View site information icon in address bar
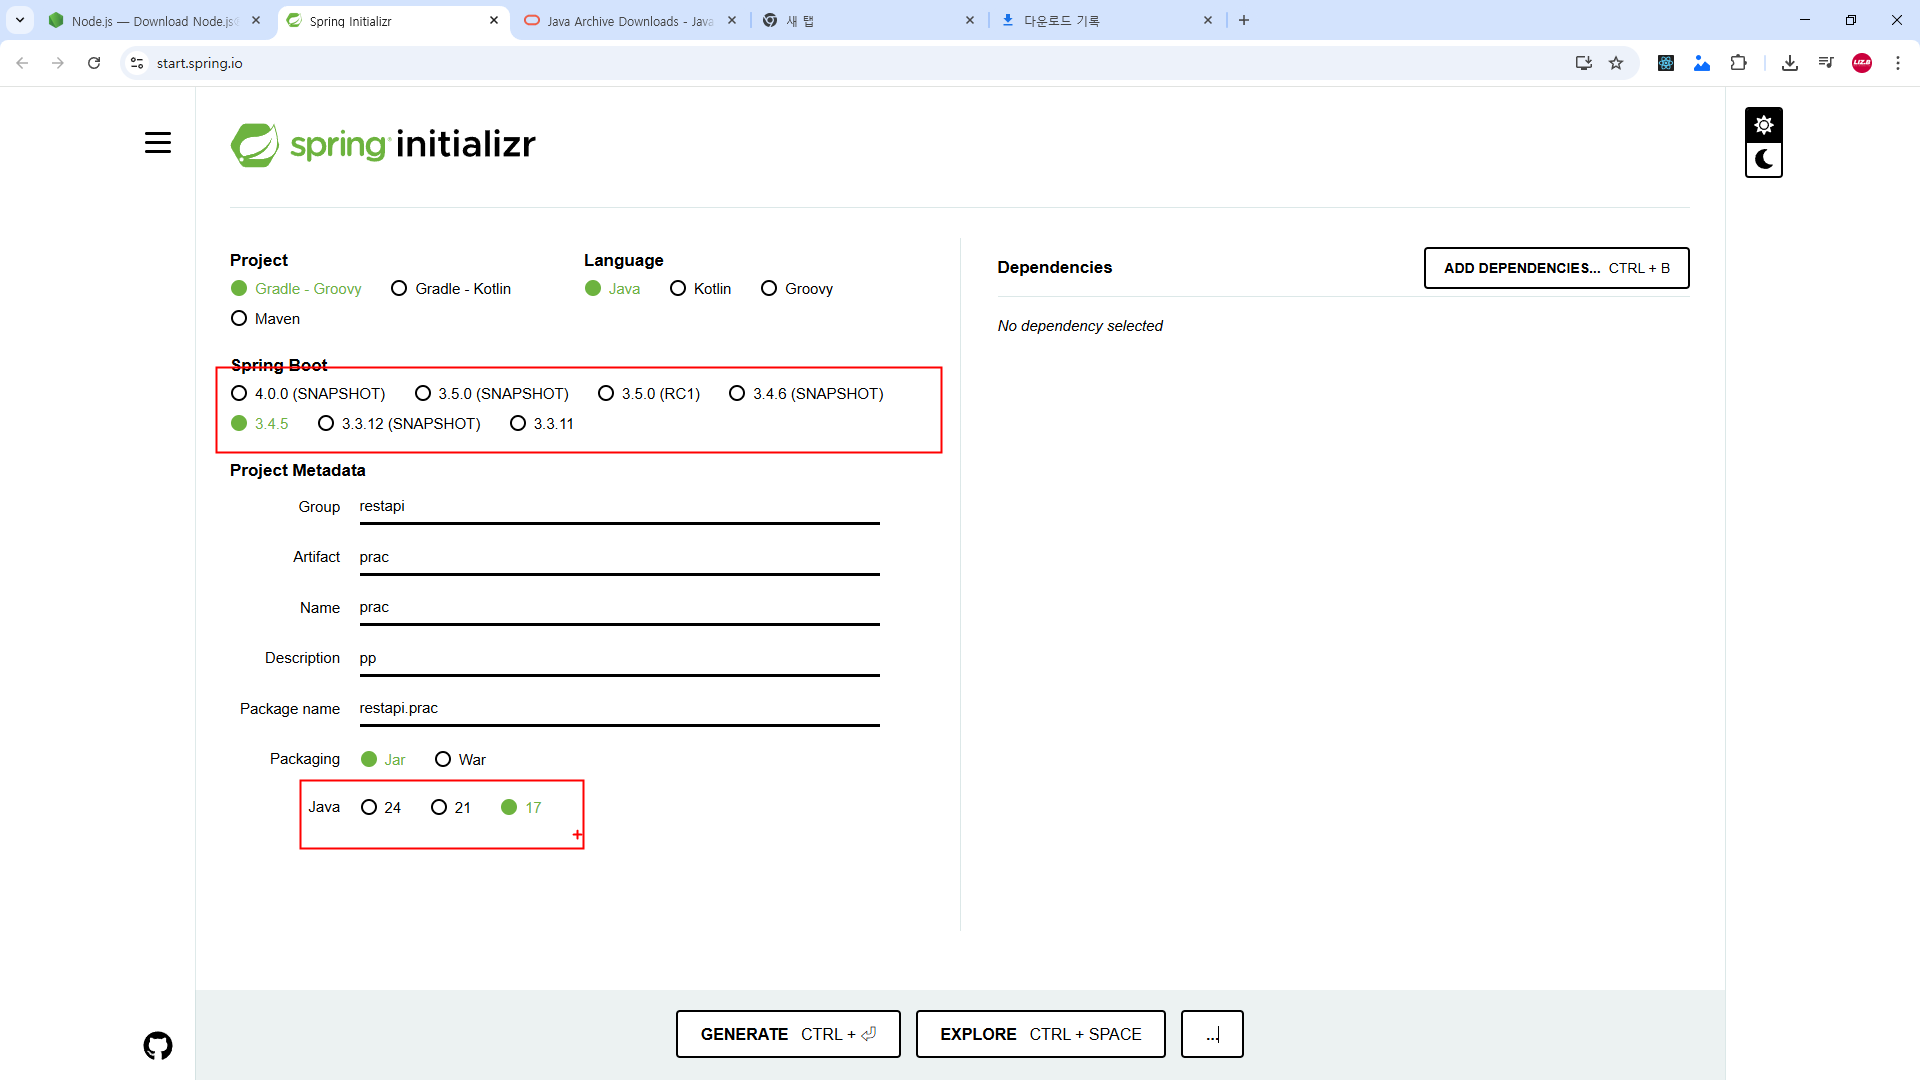Image resolution: width=1920 pixels, height=1080 pixels. (x=137, y=63)
